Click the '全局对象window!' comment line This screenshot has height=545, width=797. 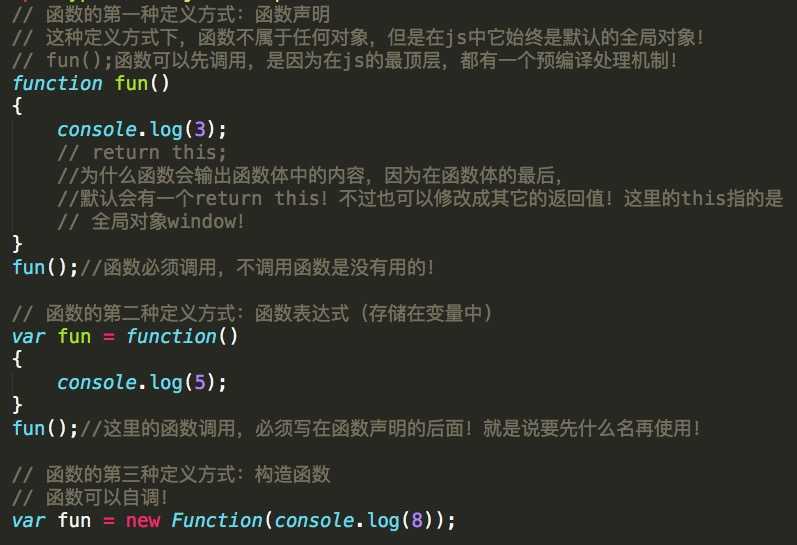pyautogui.click(x=151, y=222)
